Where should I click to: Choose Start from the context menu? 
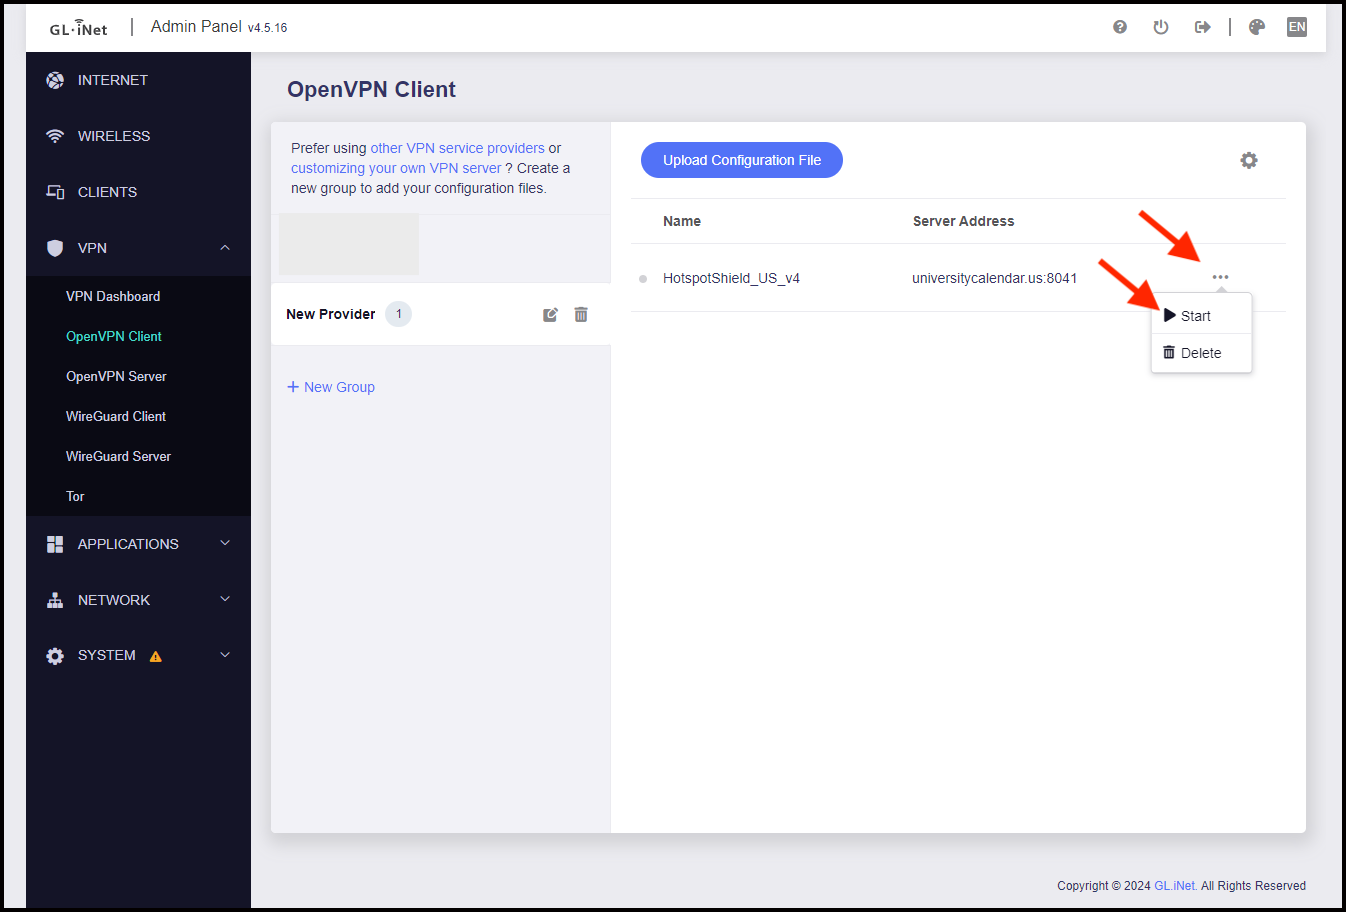pyautogui.click(x=1201, y=315)
